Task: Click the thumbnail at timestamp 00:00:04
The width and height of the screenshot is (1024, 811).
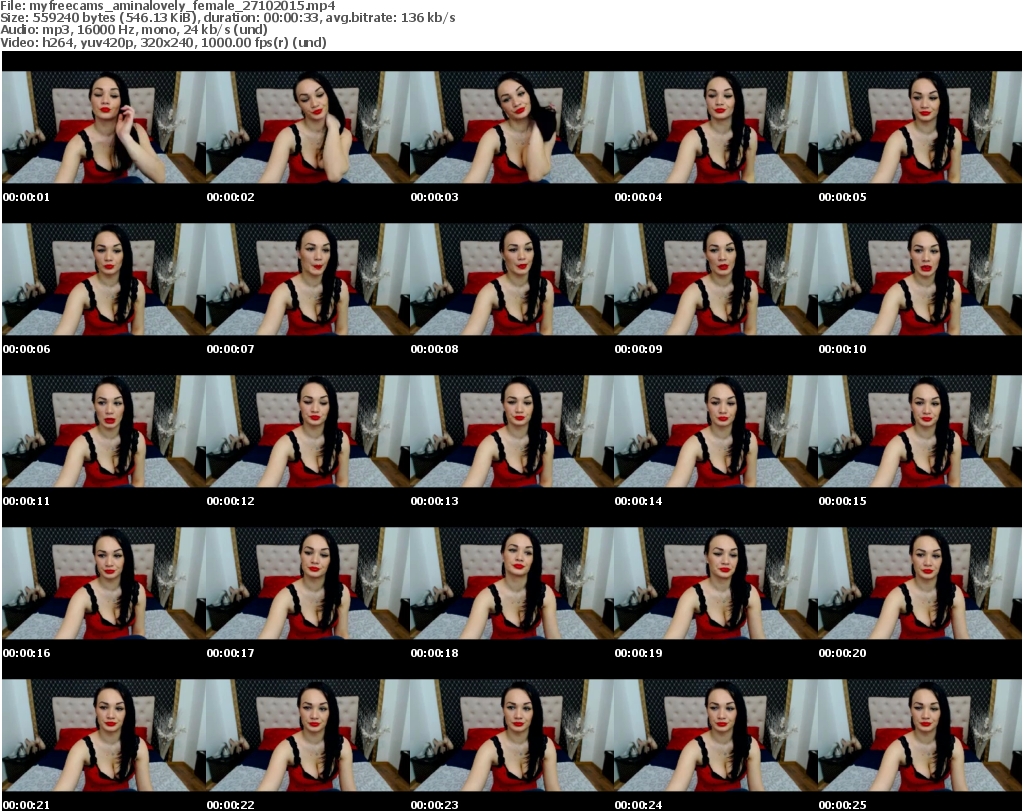Action: pyautogui.click(x=716, y=127)
